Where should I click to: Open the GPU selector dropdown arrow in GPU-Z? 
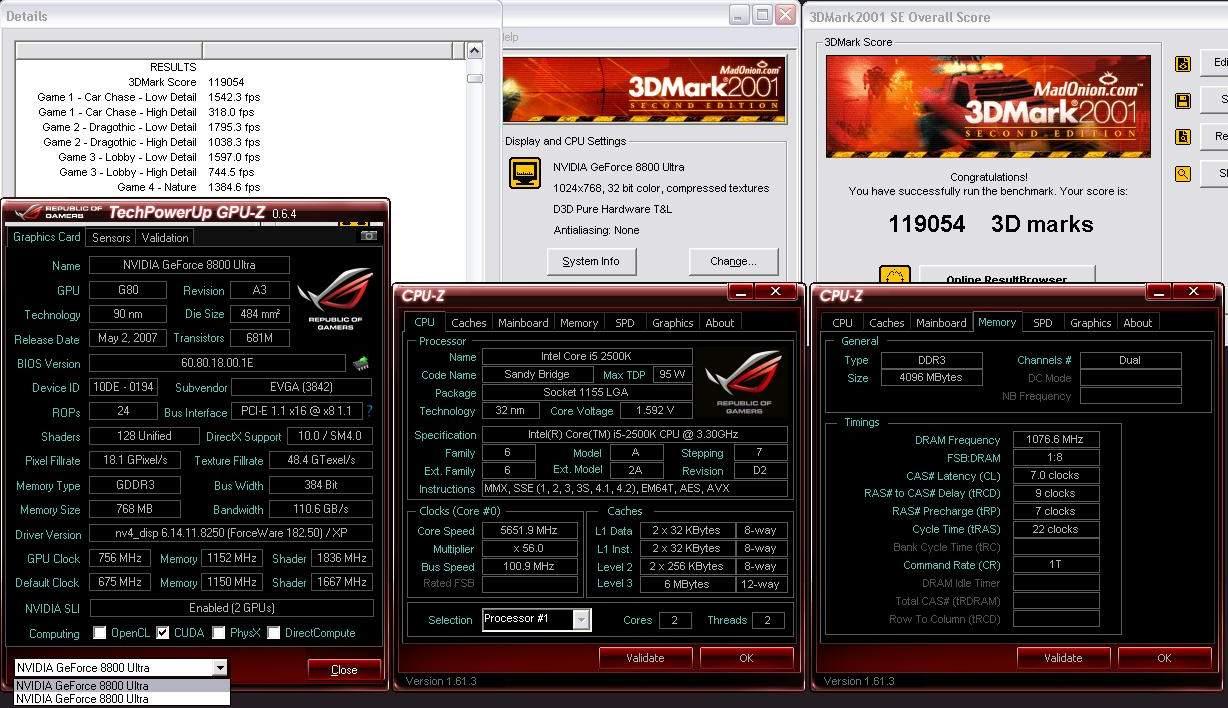[219, 668]
